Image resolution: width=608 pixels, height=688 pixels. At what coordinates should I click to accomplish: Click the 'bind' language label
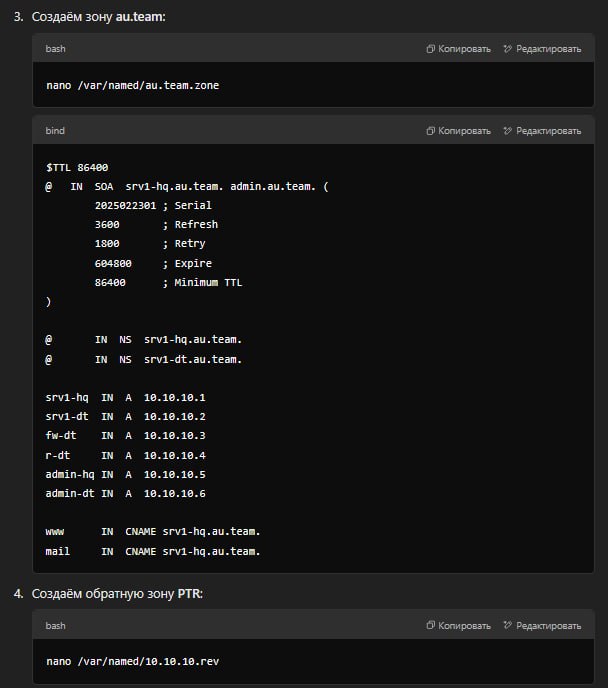tap(55, 130)
